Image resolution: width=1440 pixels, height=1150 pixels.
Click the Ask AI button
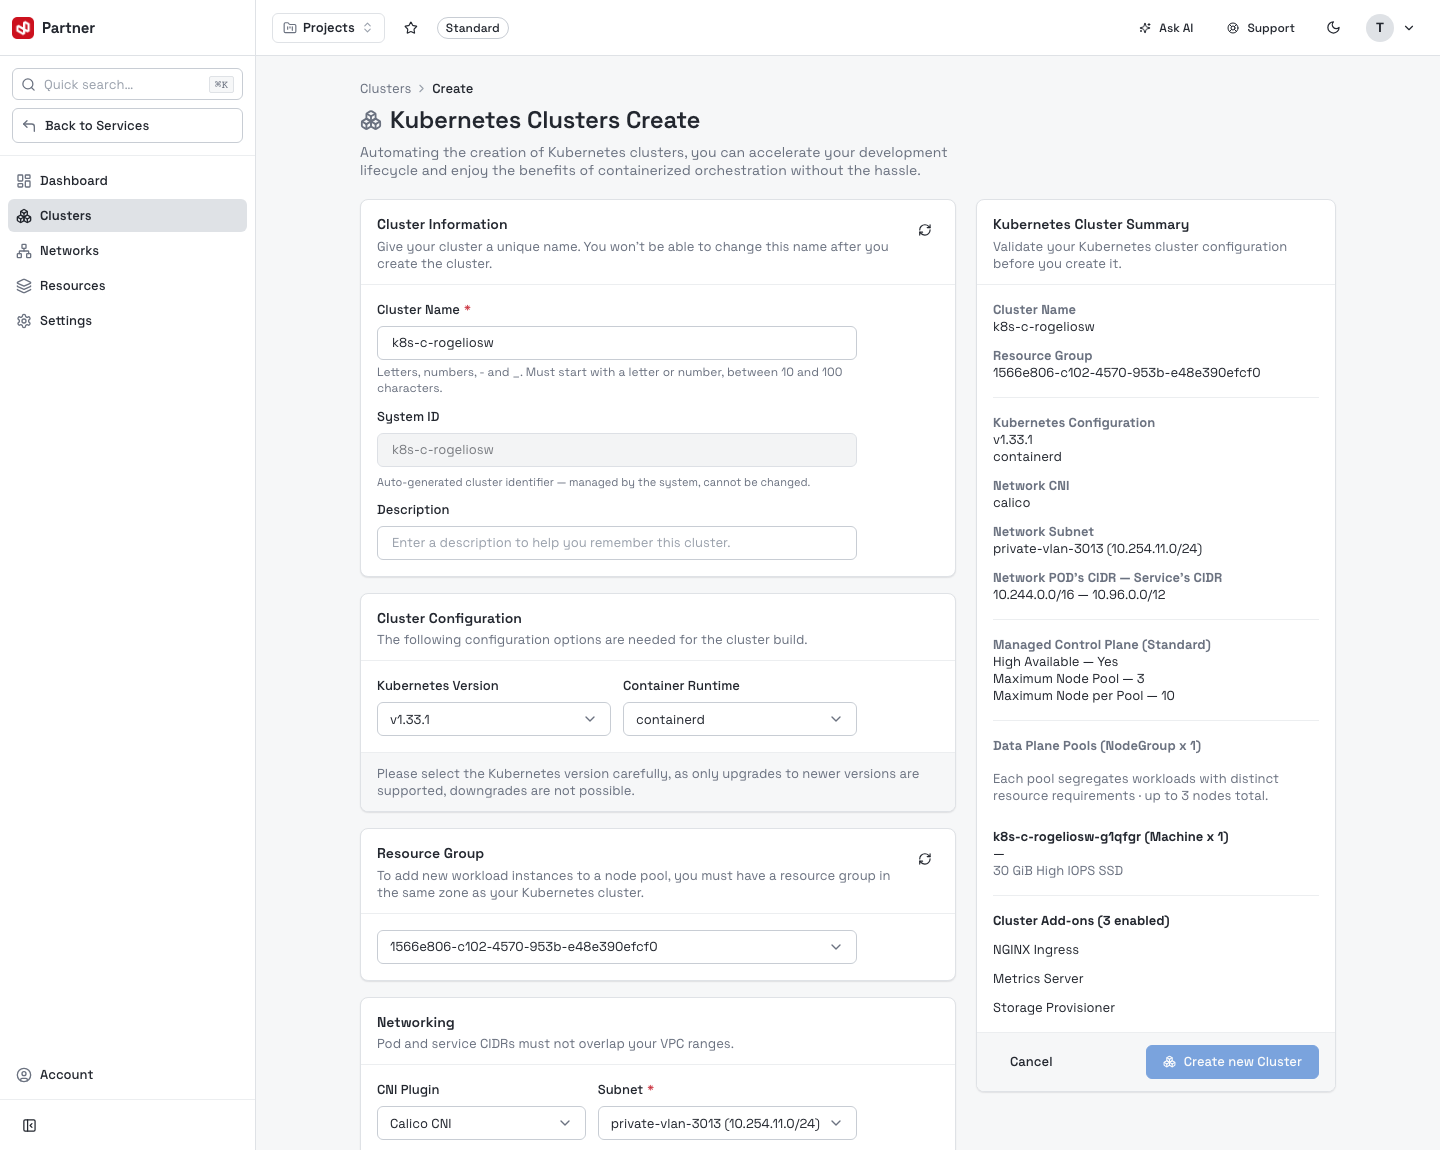tap(1166, 28)
